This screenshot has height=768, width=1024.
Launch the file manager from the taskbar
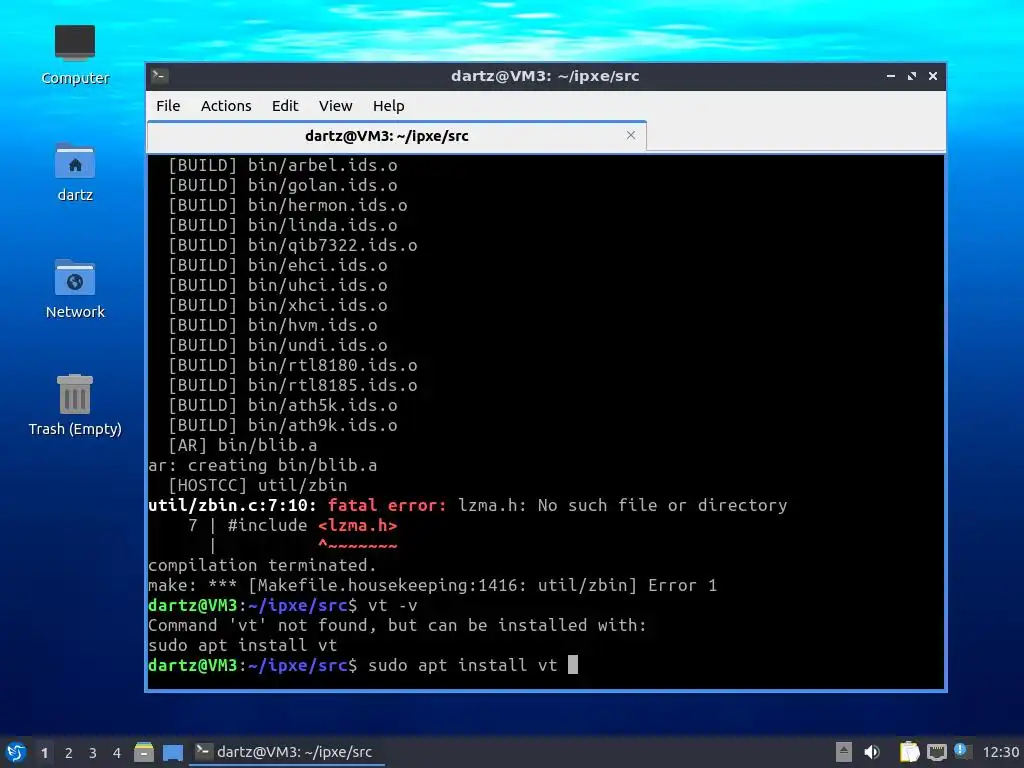[x=144, y=752]
